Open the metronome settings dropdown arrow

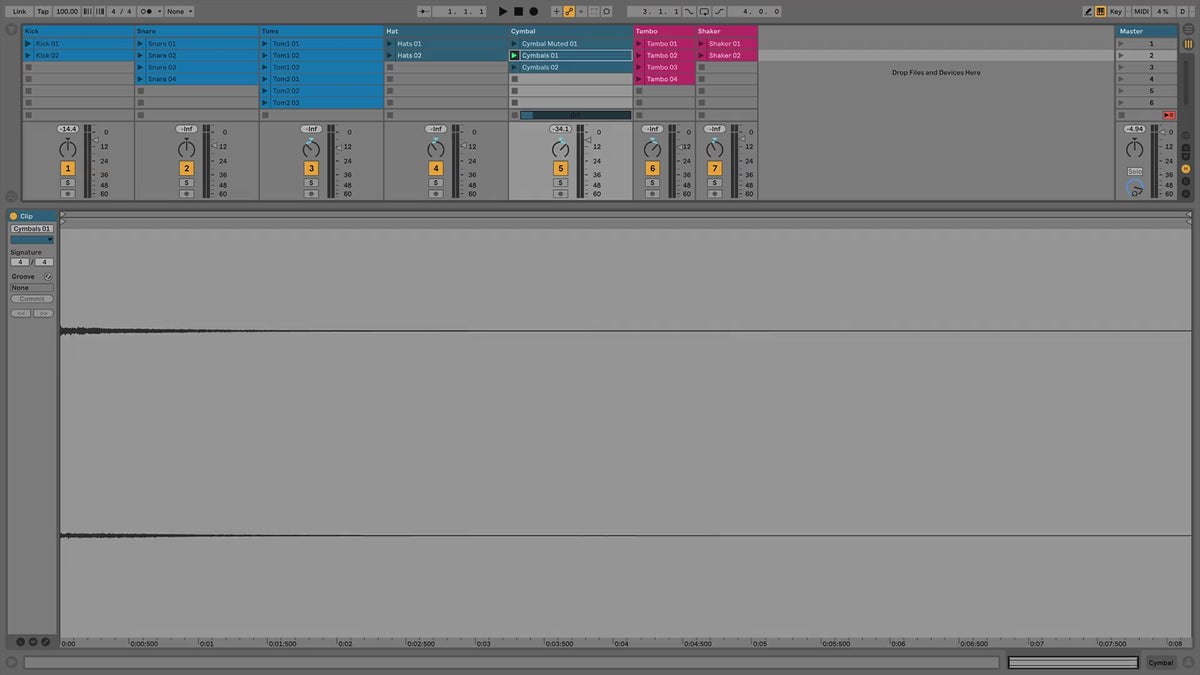point(158,11)
